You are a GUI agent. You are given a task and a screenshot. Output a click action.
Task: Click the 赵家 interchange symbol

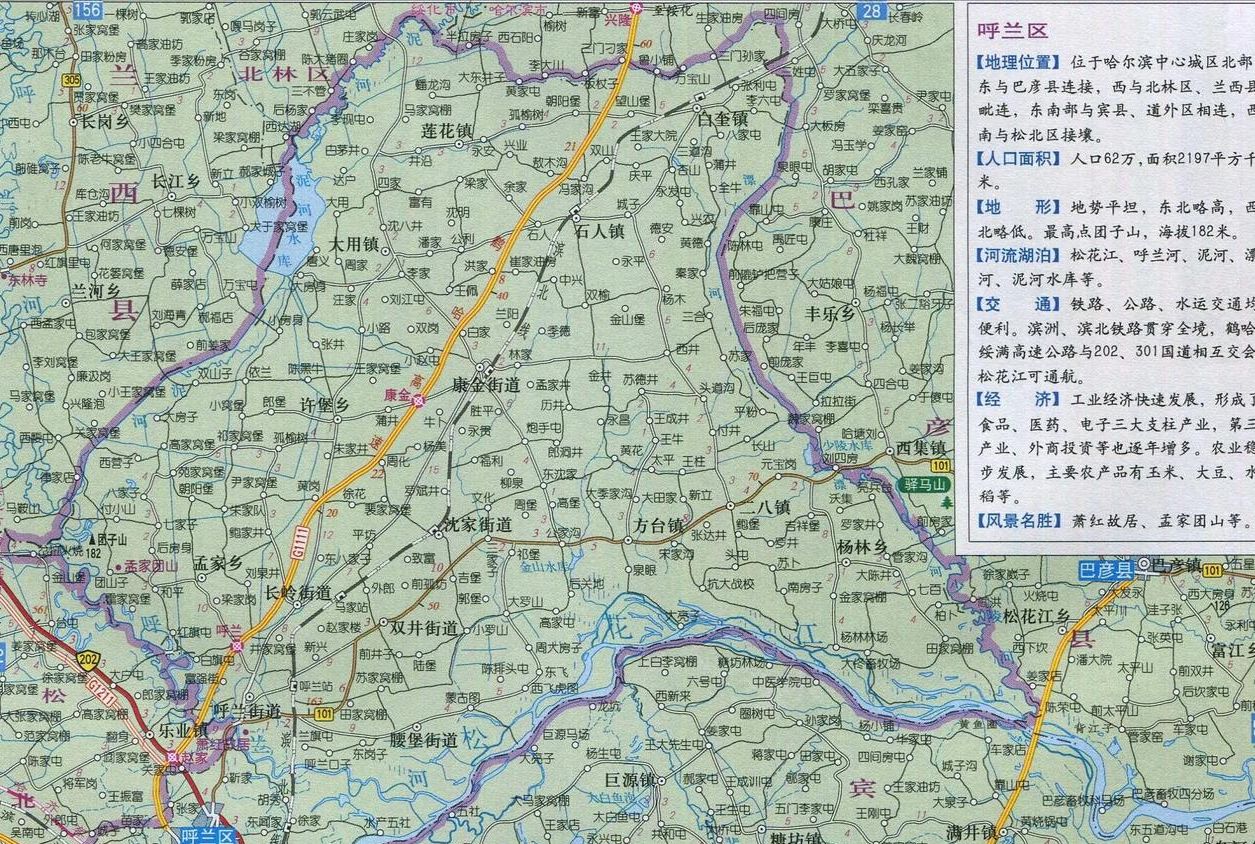click(172, 758)
